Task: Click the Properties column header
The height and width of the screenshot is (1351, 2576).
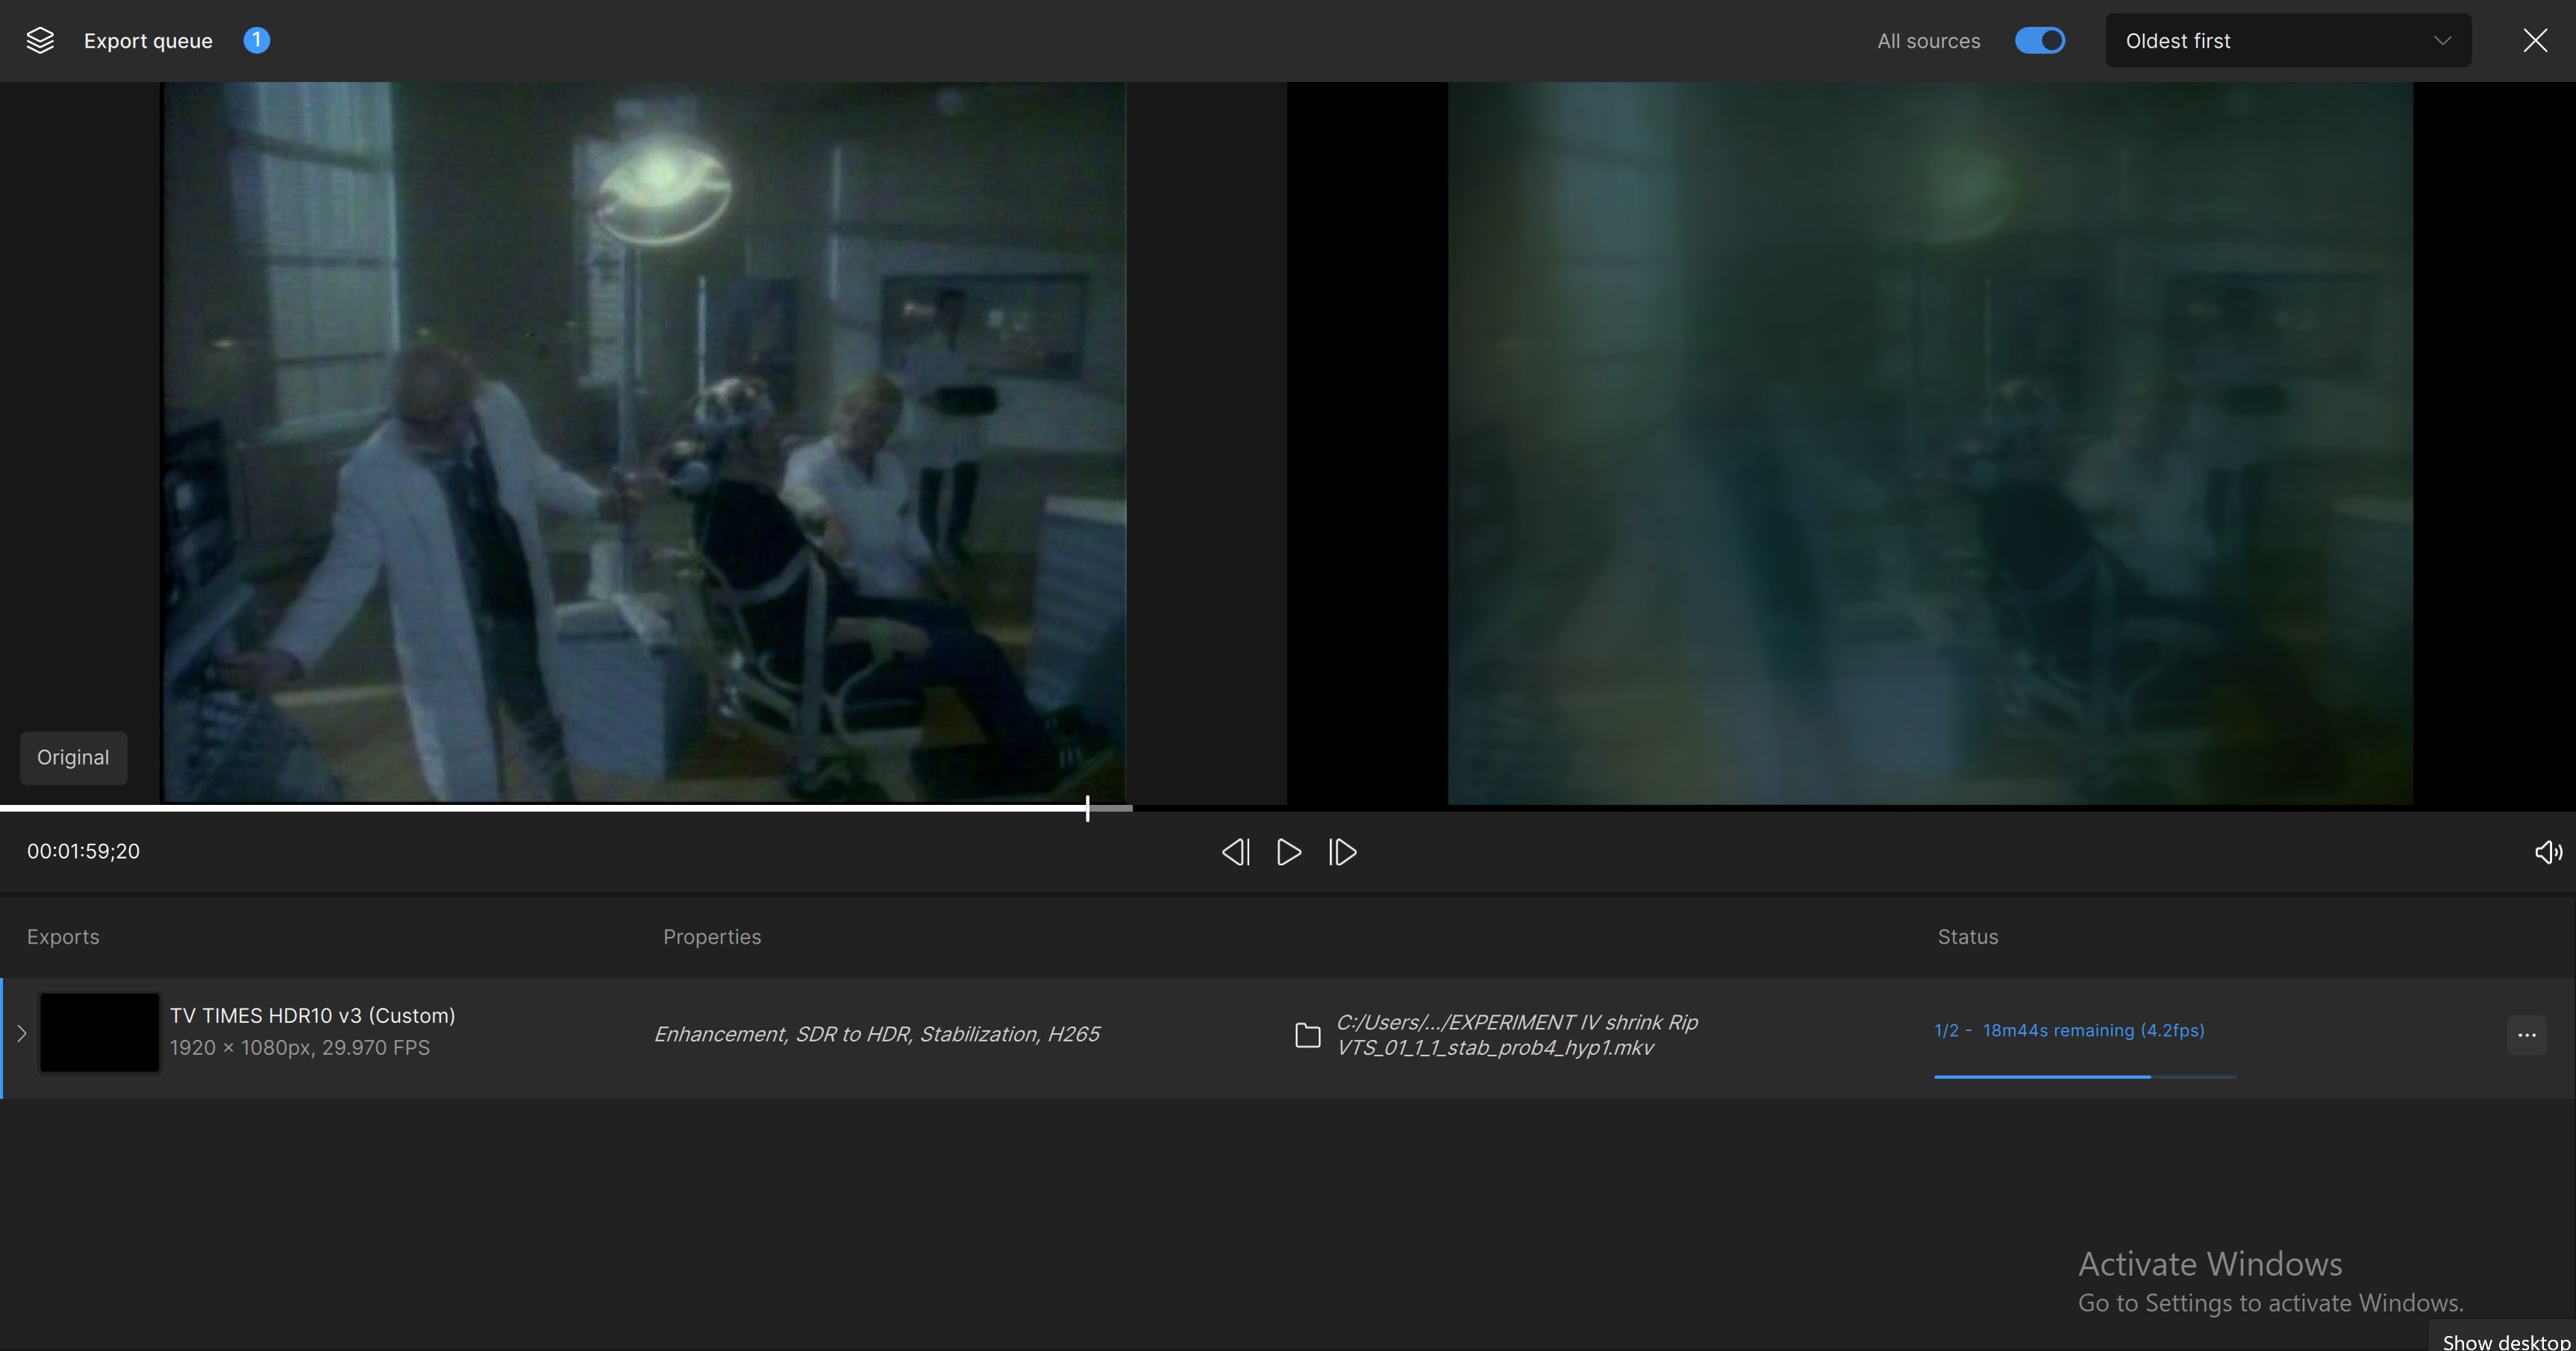Action: click(712, 937)
